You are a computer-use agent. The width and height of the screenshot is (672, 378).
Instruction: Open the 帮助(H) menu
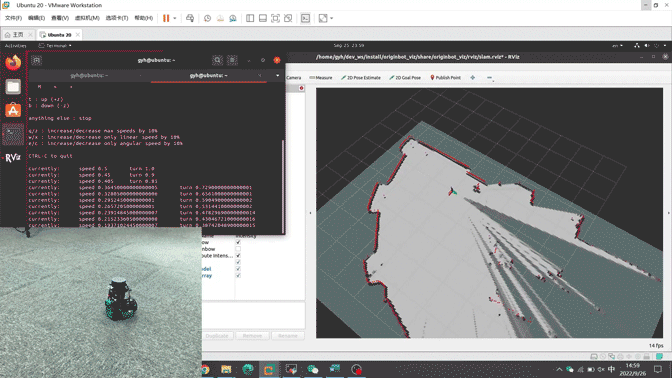(x=144, y=18)
